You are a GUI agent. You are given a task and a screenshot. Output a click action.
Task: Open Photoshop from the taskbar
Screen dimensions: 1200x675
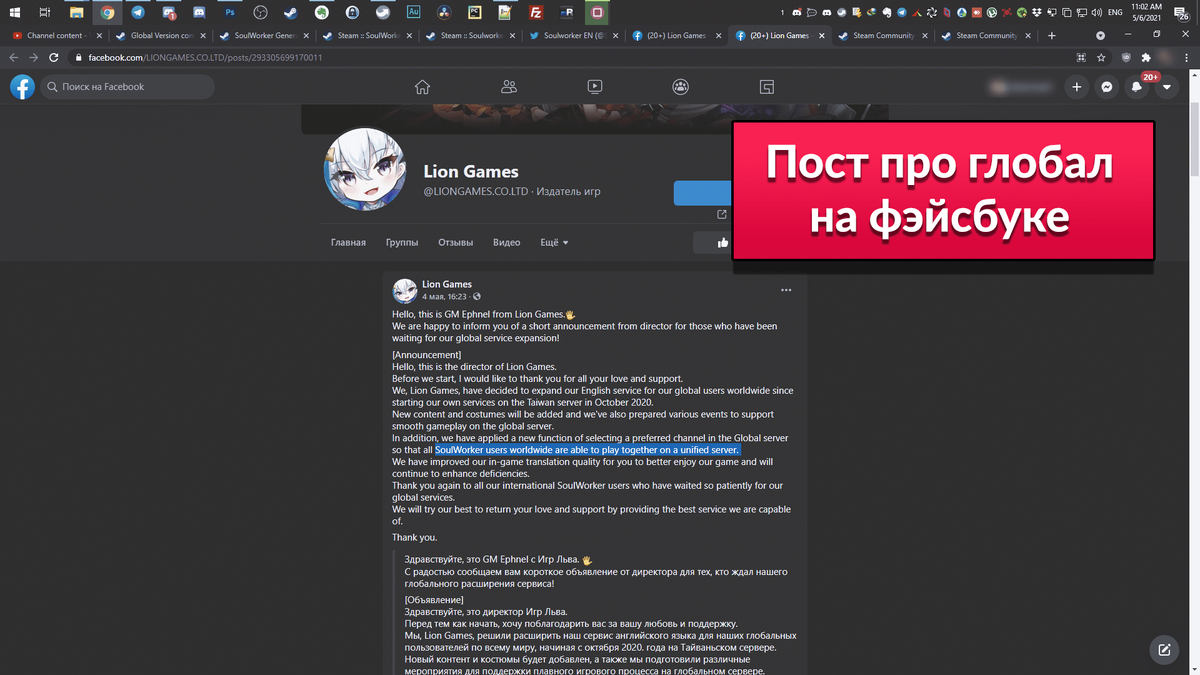coord(230,12)
